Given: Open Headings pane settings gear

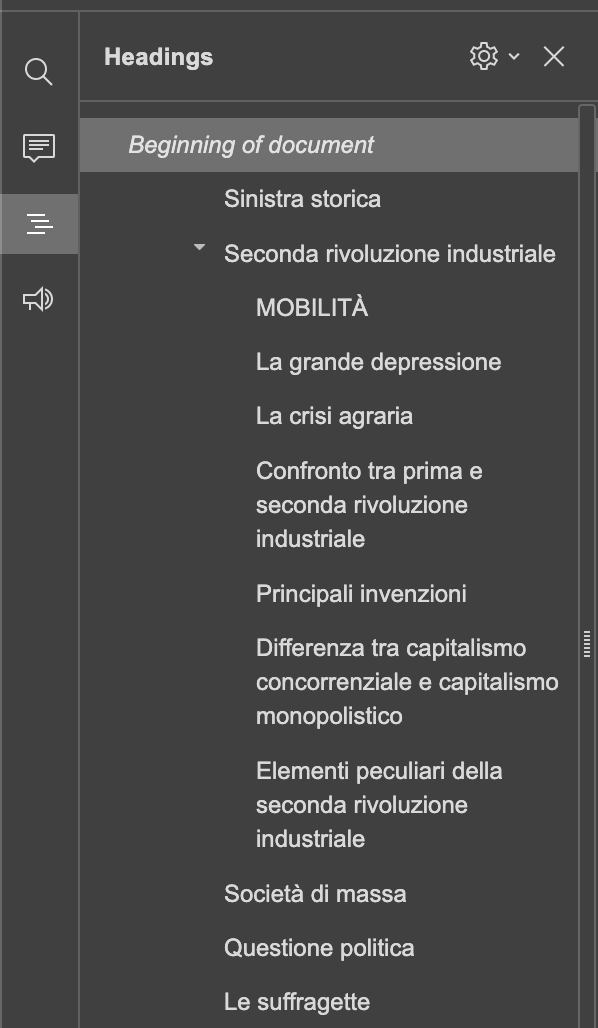Looking at the screenshot, I should tap(483, 56).
